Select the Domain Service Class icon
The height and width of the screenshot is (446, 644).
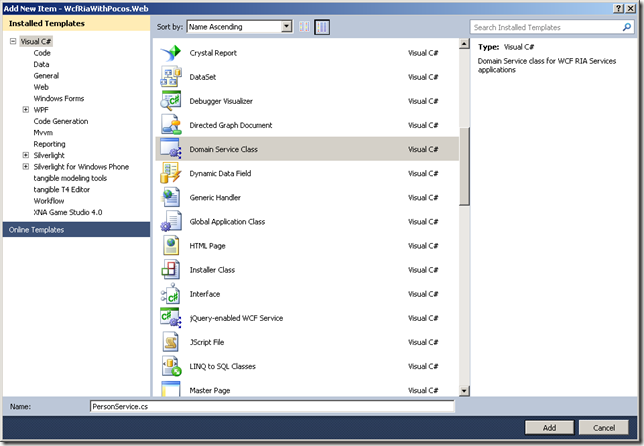click(x=171, y=149)
